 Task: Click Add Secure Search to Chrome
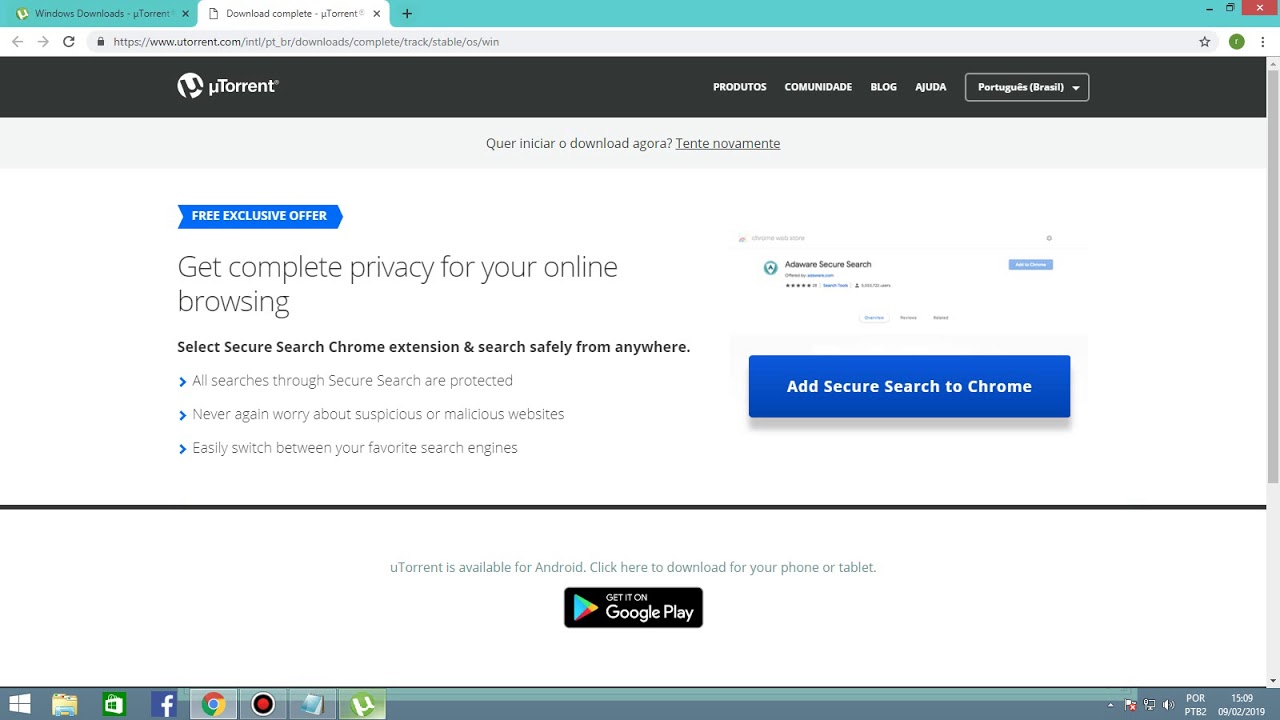click(909, 386)
